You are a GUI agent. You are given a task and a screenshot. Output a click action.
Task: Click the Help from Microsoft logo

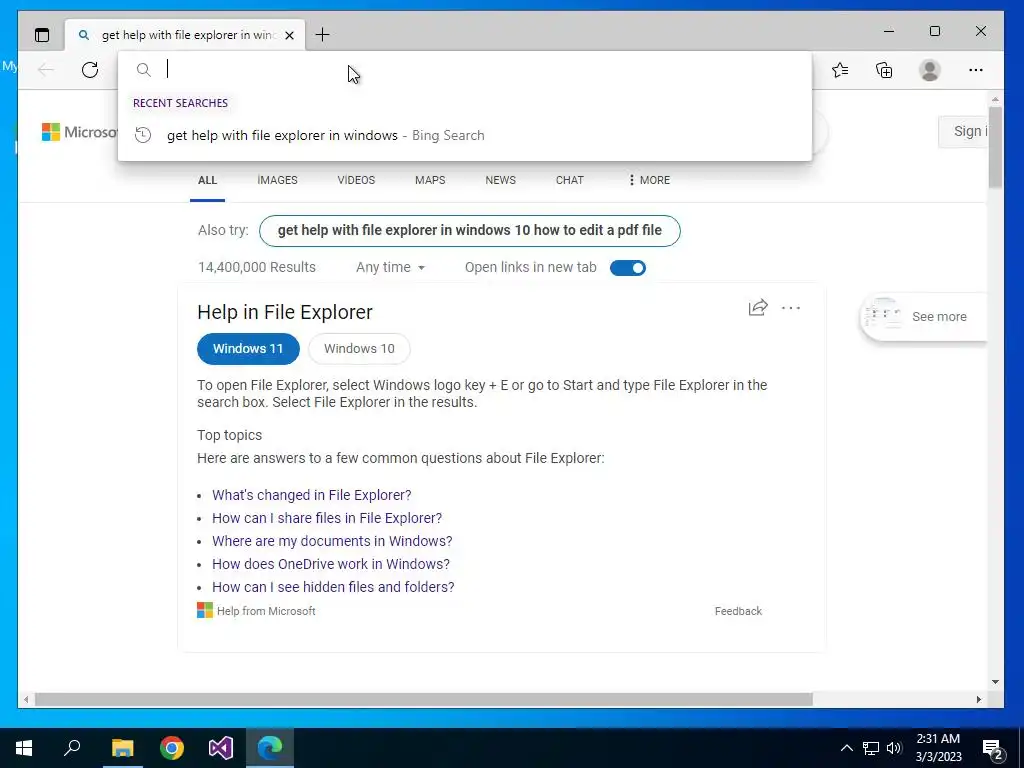(x=205, y=611)
